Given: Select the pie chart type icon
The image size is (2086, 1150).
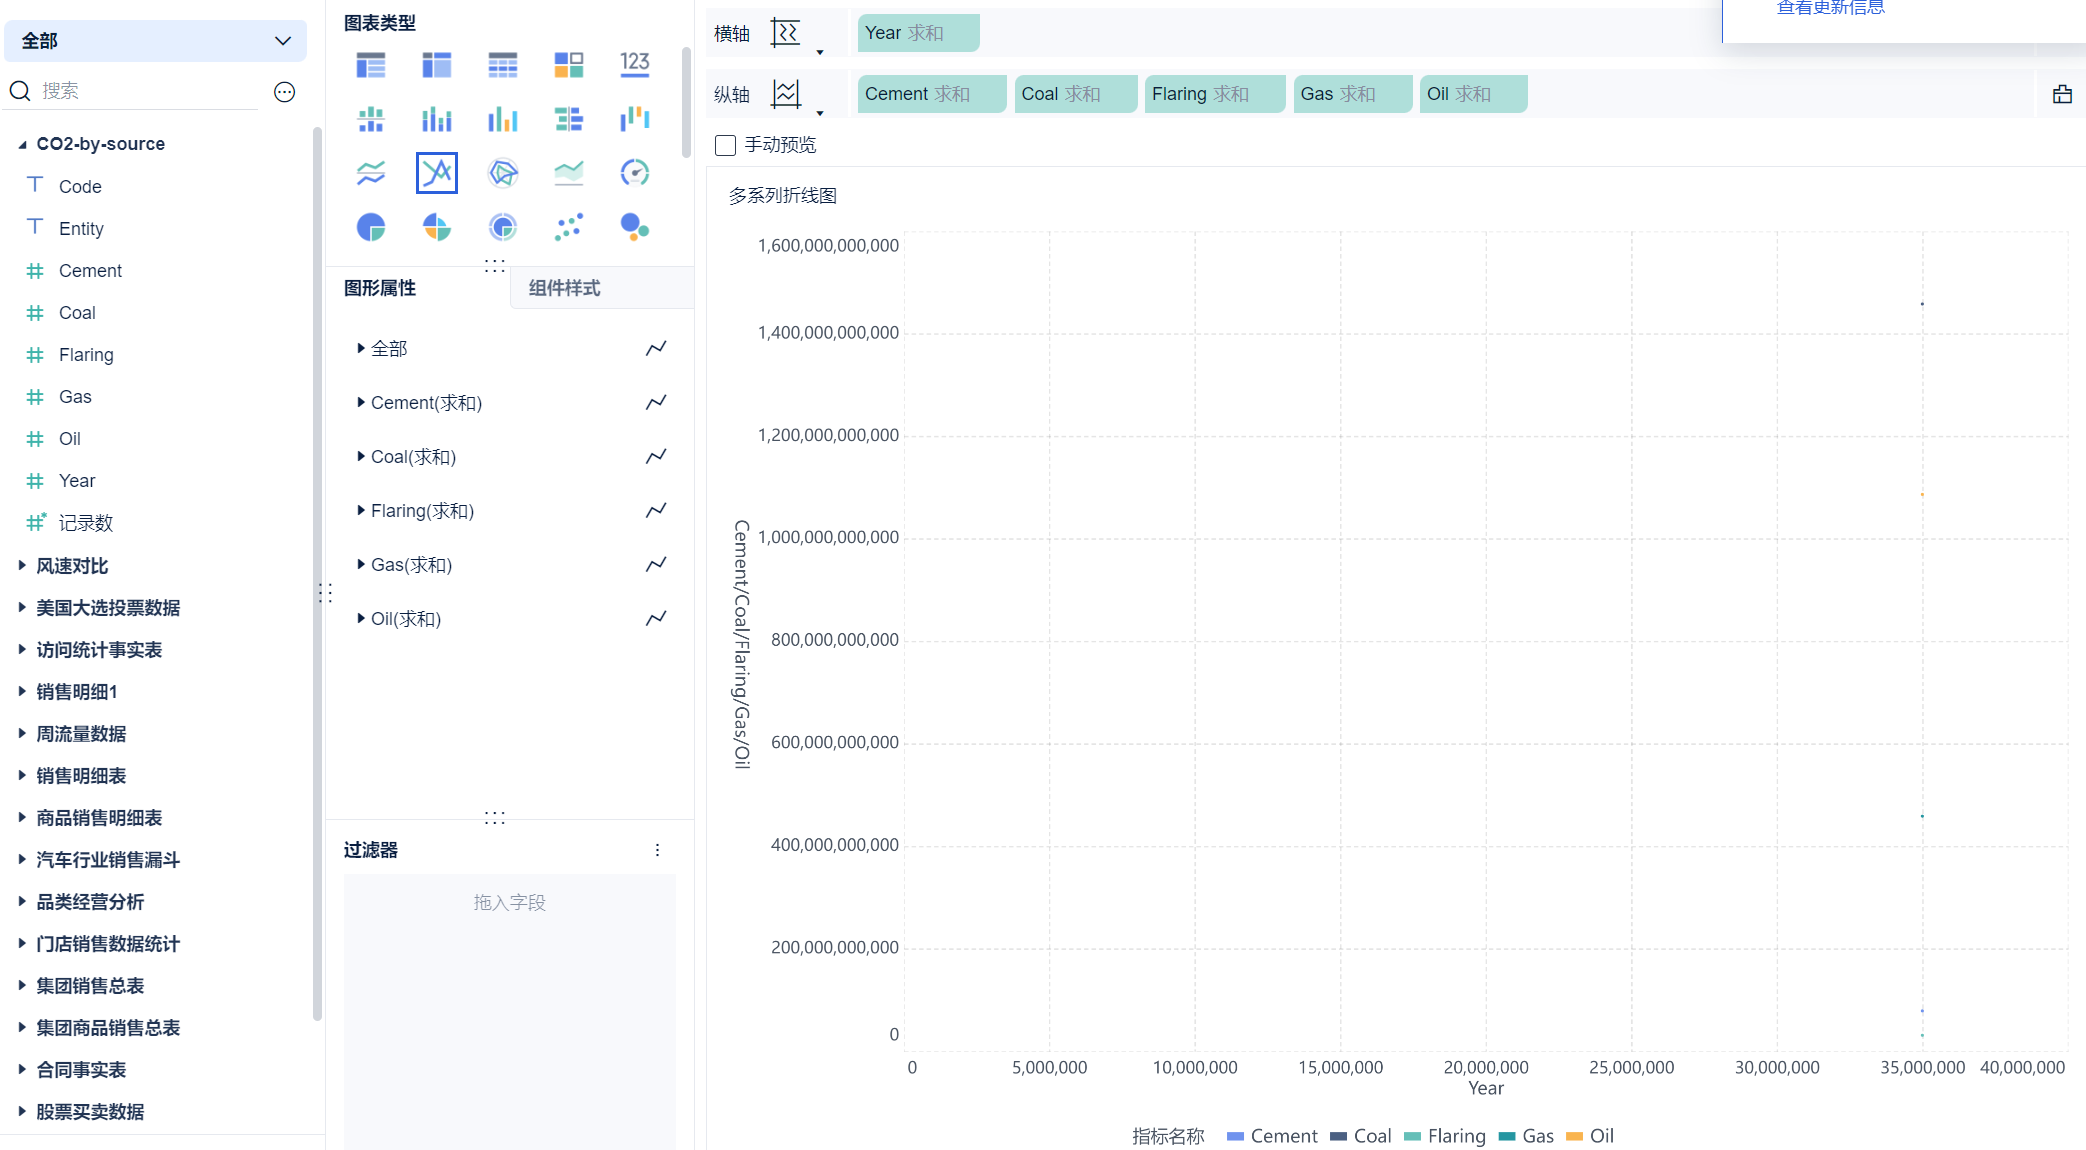Looking at the screenshot, I should [371, 227].
